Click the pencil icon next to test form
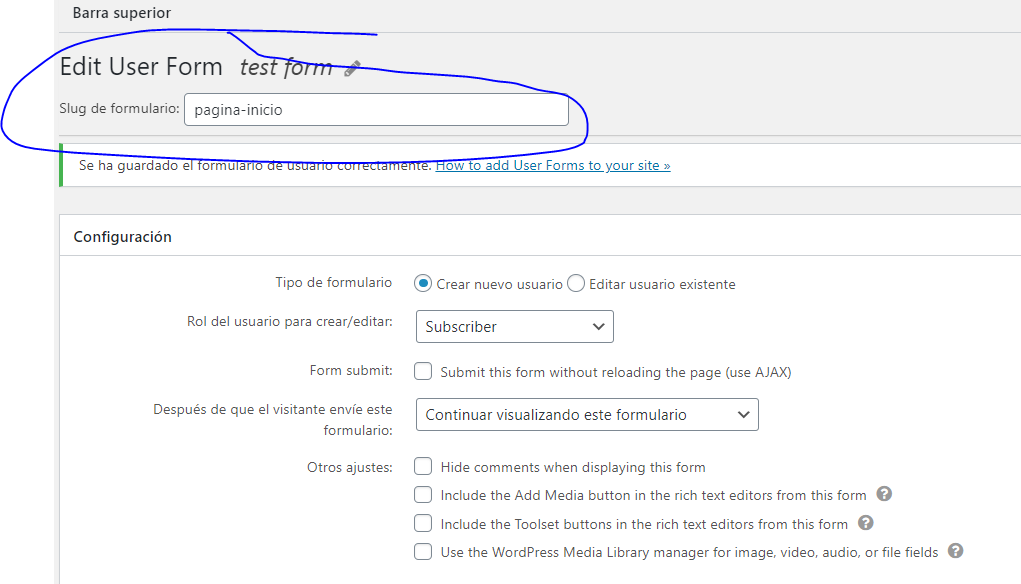This screenshot has height=584, width=1021. (352, 68)
